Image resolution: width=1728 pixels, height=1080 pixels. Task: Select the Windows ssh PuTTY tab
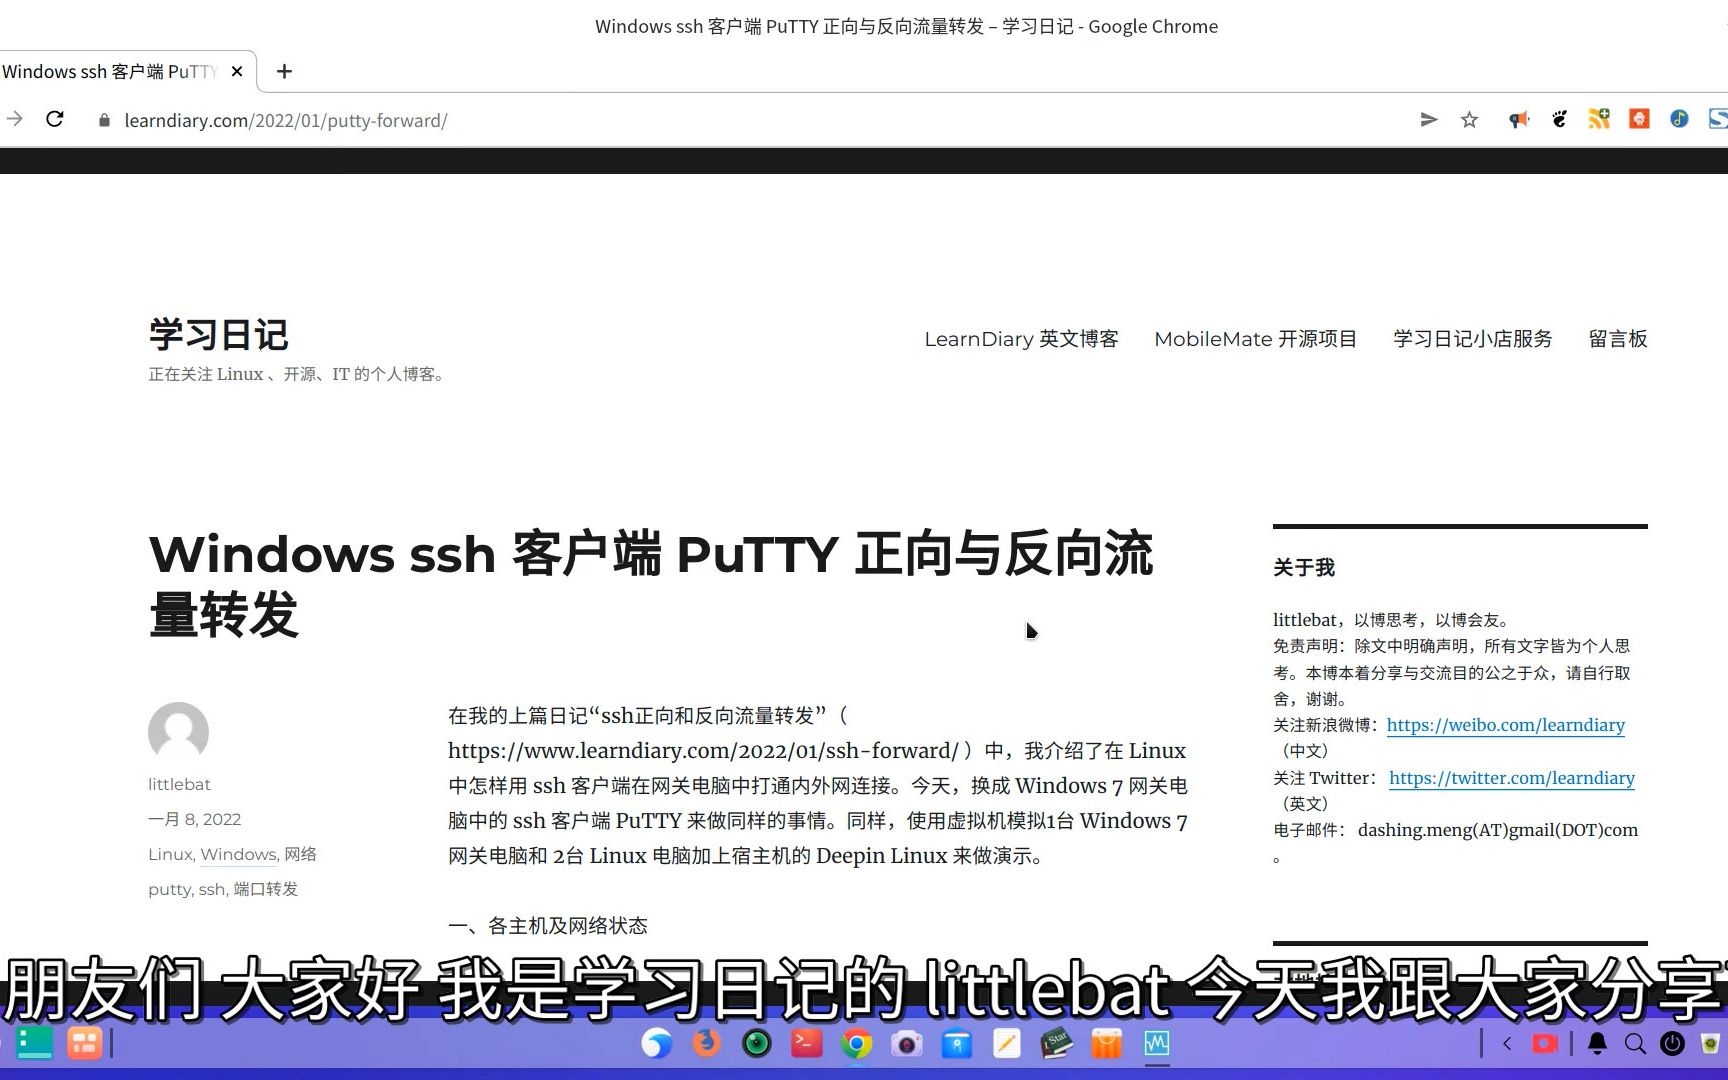[x=110, y=71]
